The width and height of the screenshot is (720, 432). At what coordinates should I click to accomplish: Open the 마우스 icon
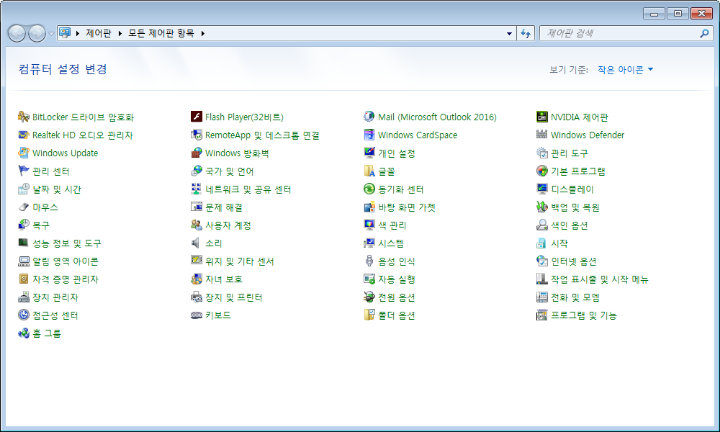pos(23,207)
